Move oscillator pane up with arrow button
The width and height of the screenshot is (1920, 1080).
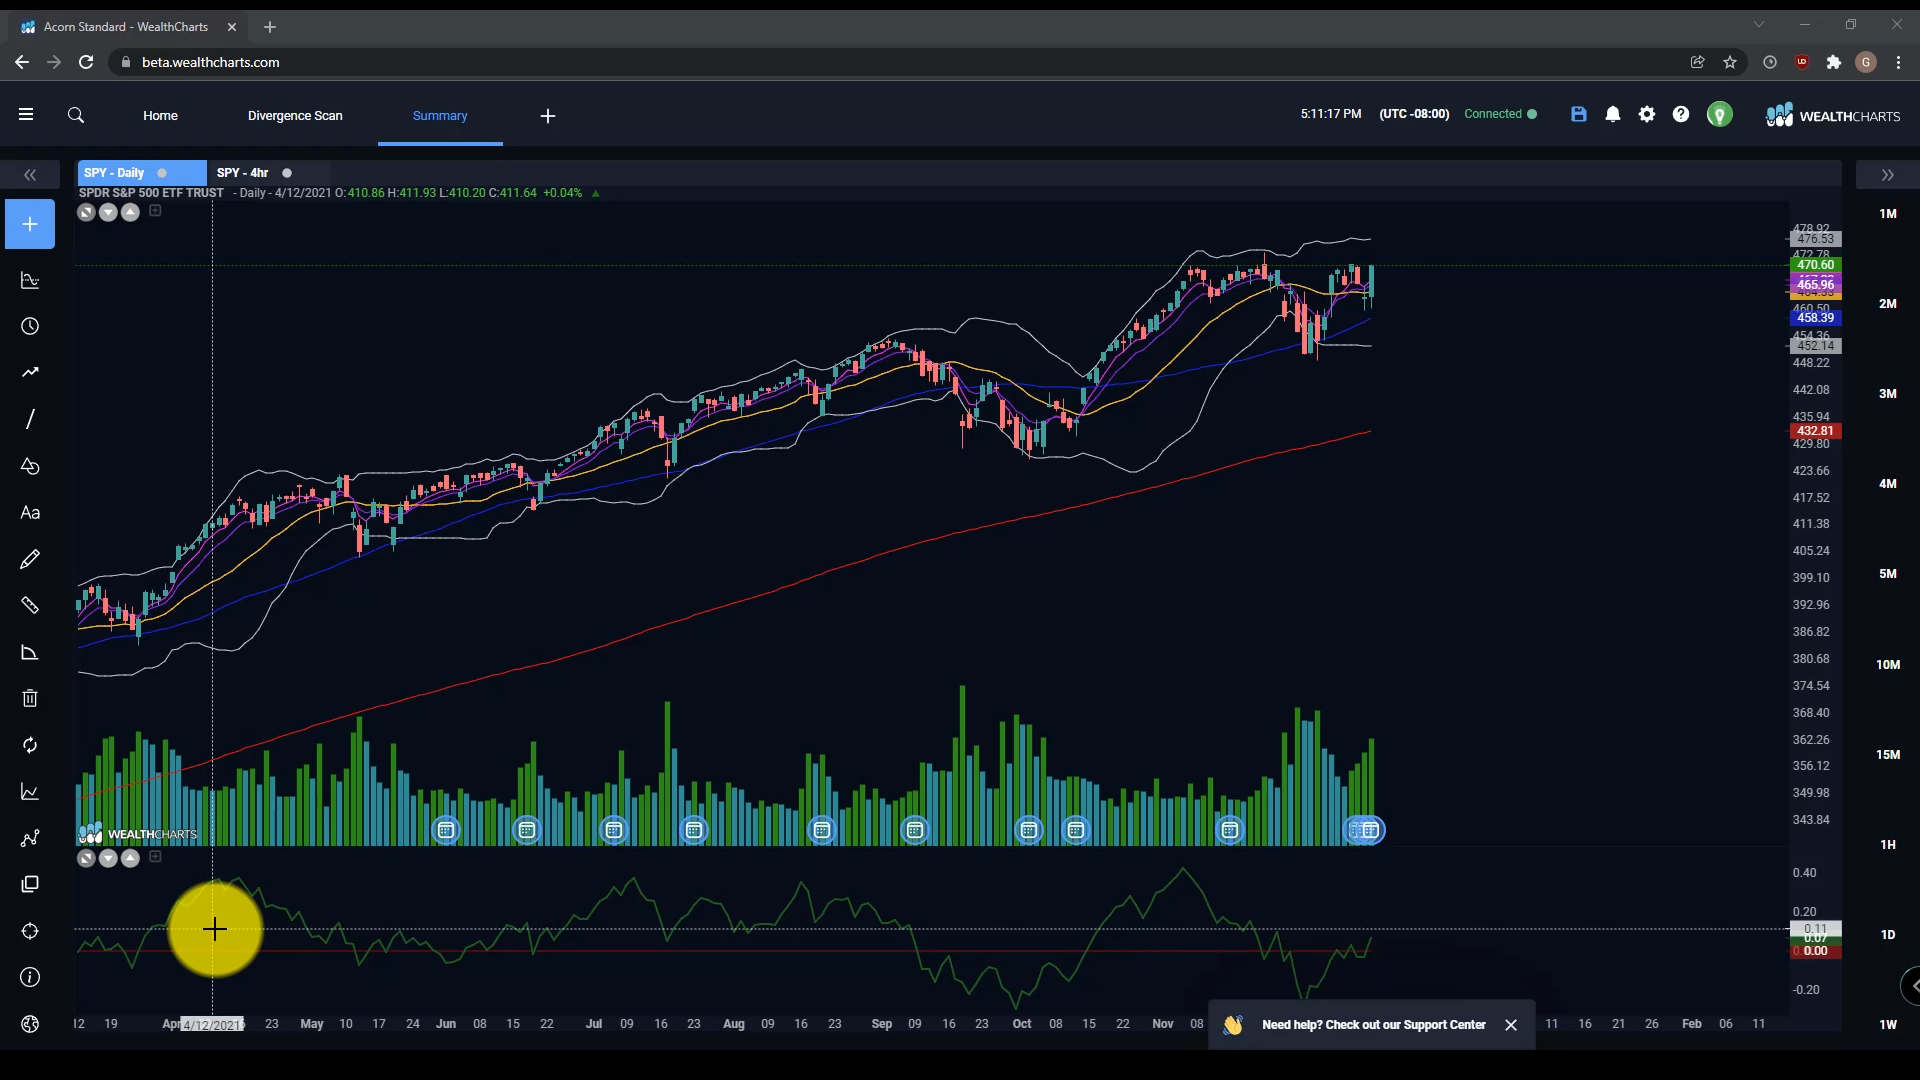130,858
